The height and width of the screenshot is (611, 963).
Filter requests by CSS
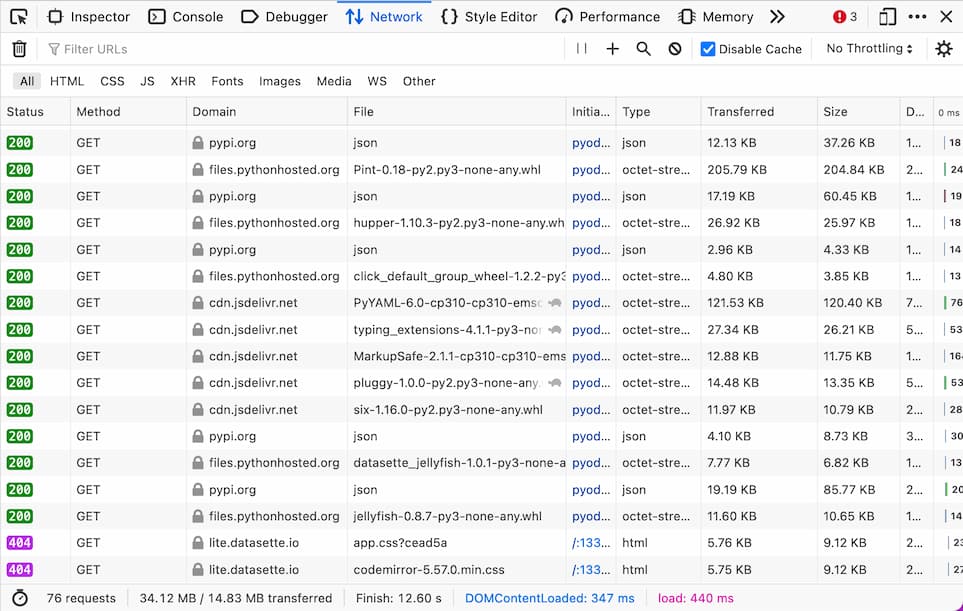click(x=112, y=81)
